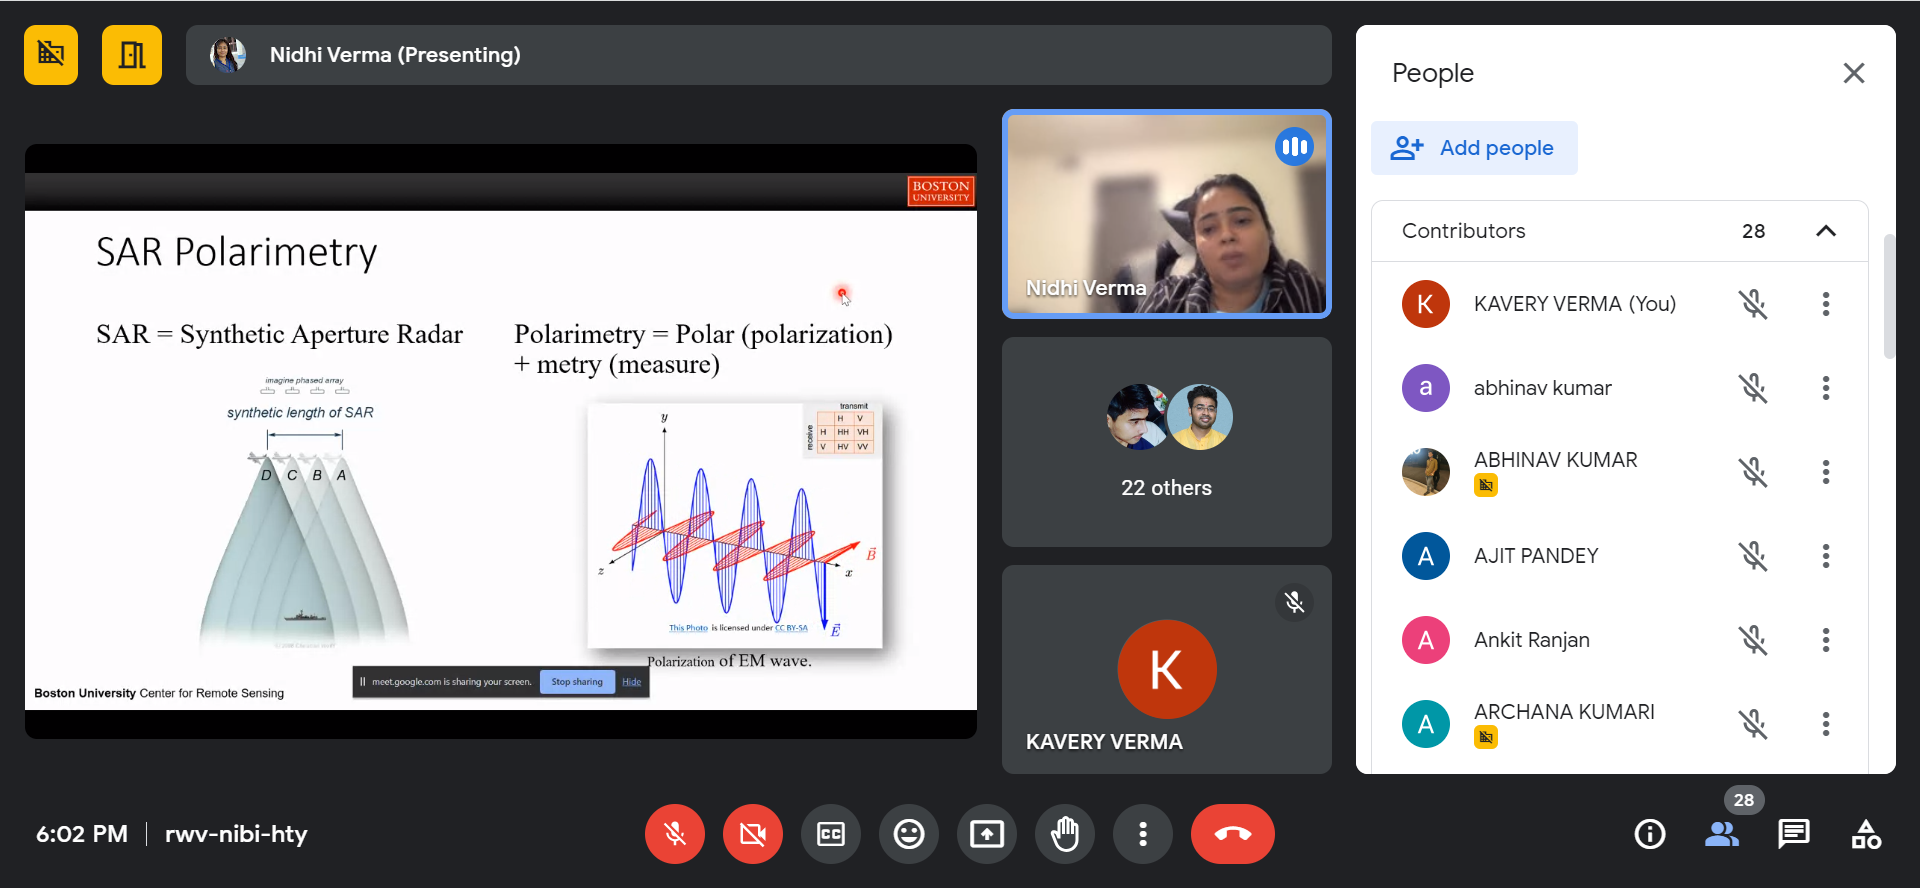Click Add people button

[x=1474, y=148]
